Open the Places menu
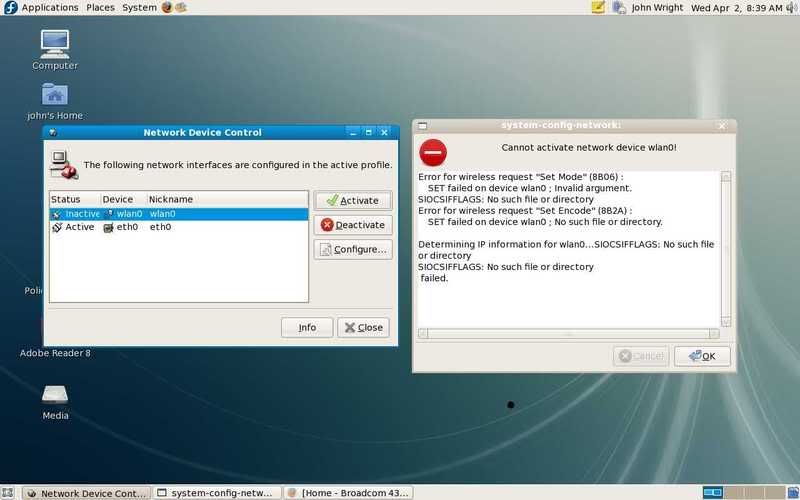The image size is (800, 500). point(100,8)
